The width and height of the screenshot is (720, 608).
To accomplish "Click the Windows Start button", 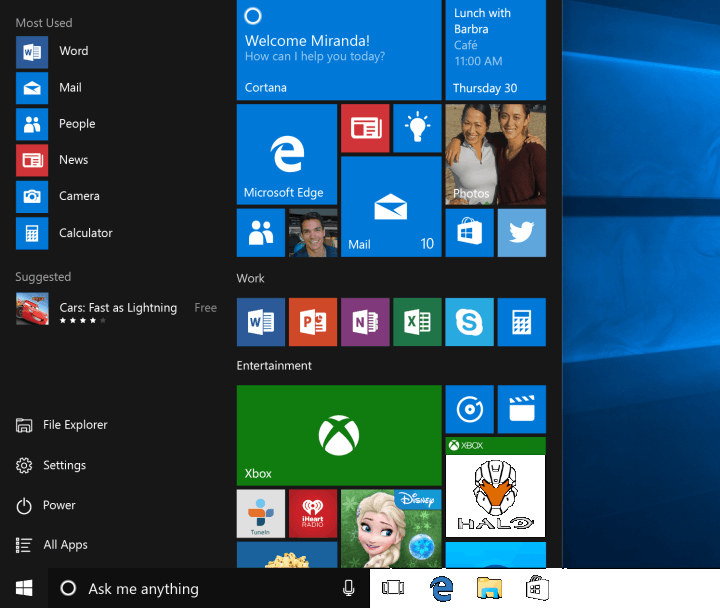I will (24, 588).
